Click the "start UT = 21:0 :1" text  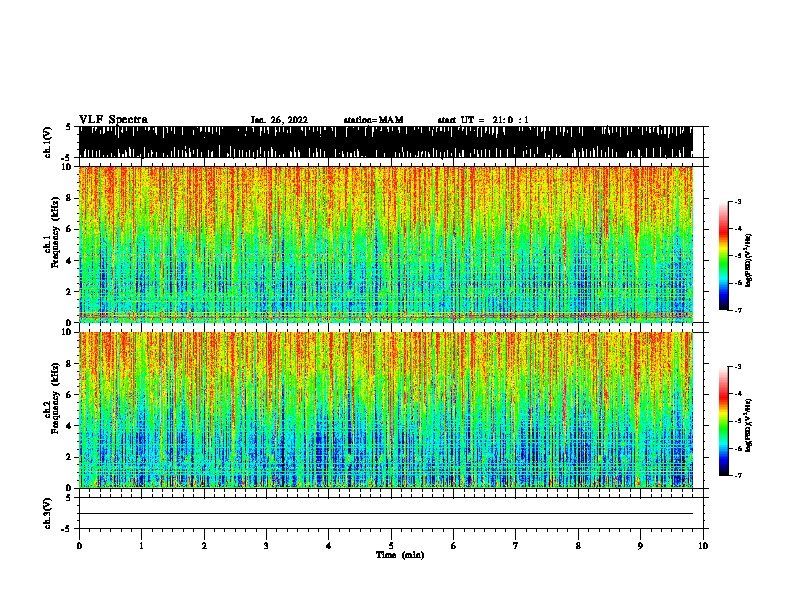click(x=483, y=120)
